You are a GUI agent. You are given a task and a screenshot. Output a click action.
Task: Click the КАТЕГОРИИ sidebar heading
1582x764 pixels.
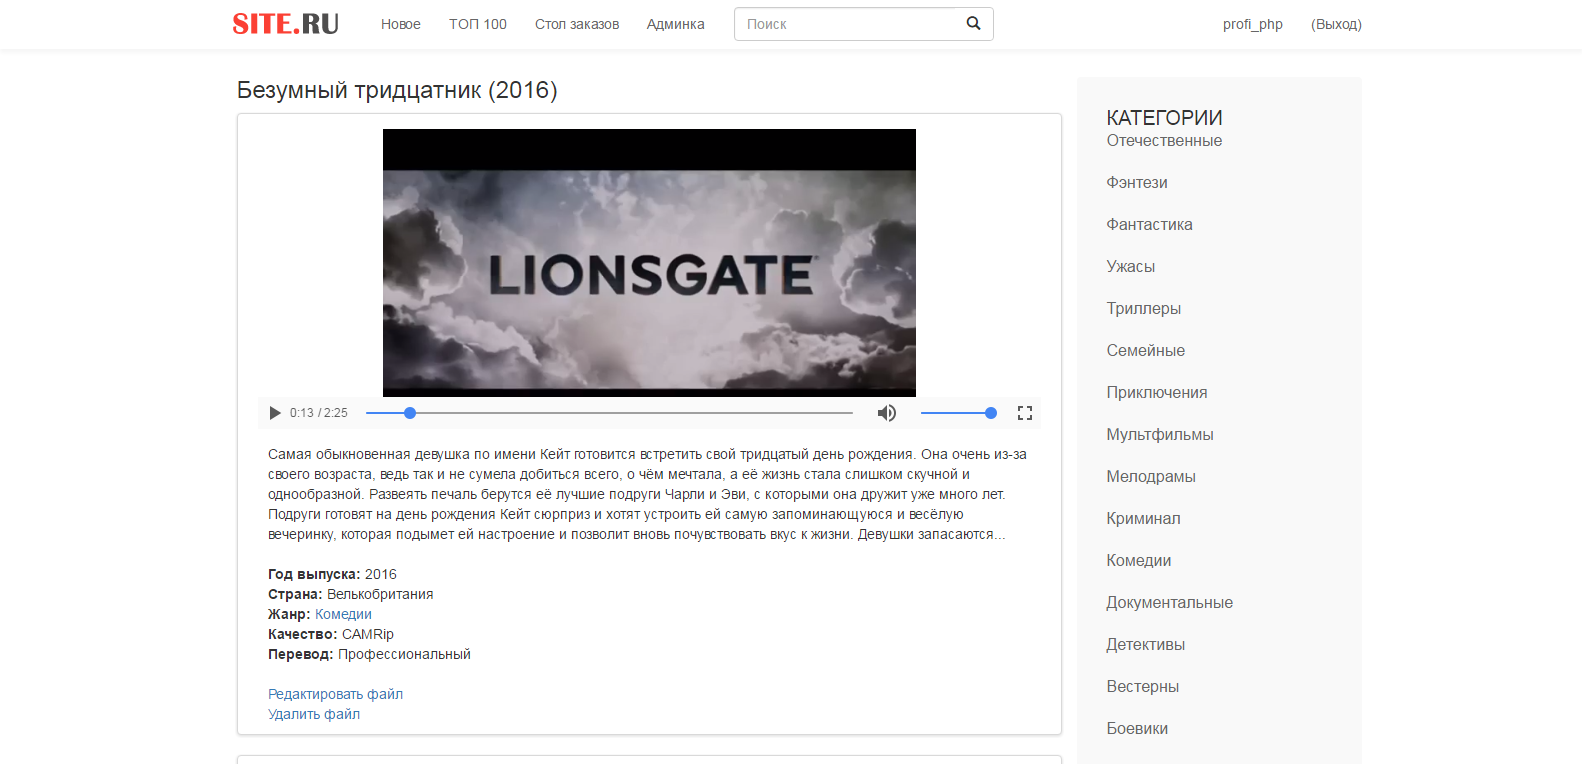1164,118
